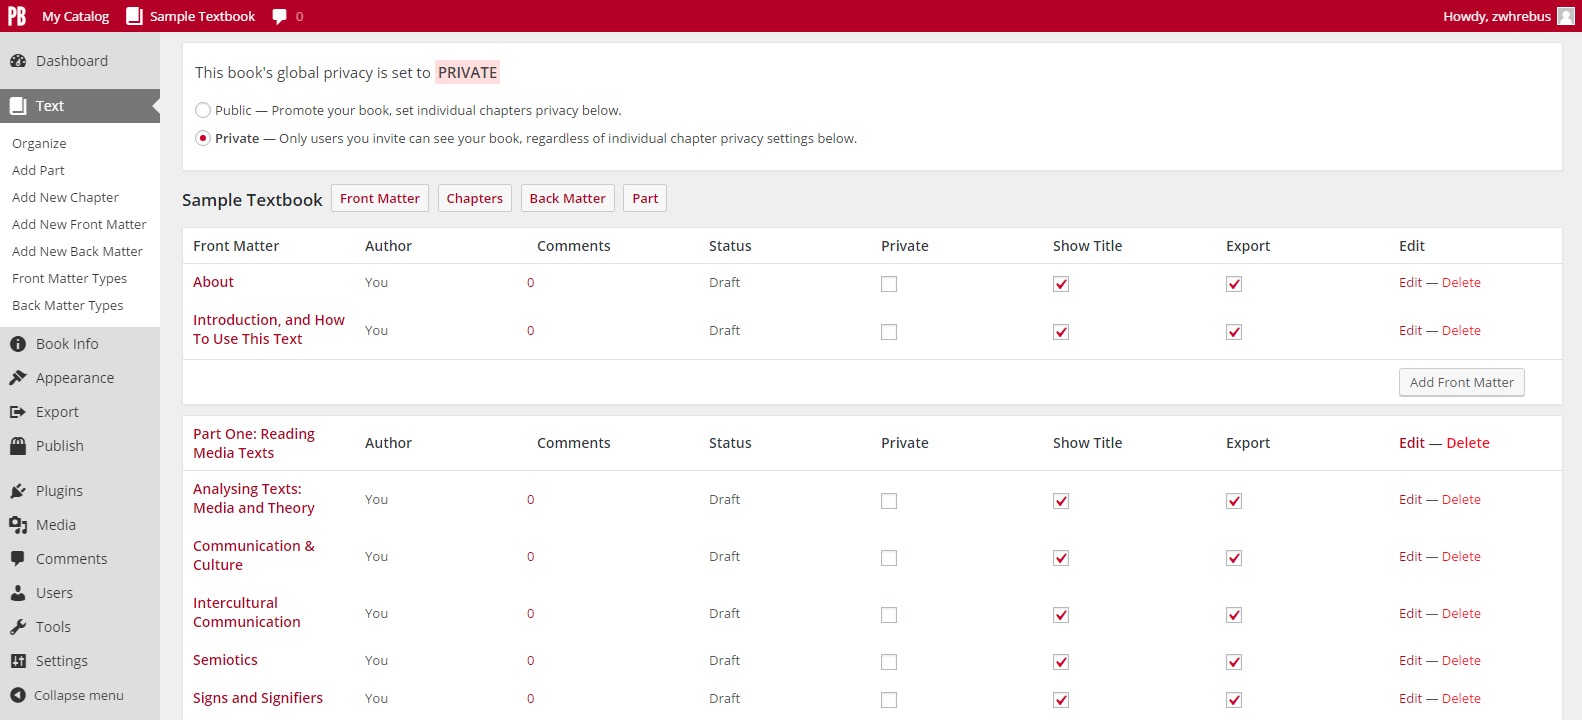Open Communication & Culture chapter link

coord(254,555)
